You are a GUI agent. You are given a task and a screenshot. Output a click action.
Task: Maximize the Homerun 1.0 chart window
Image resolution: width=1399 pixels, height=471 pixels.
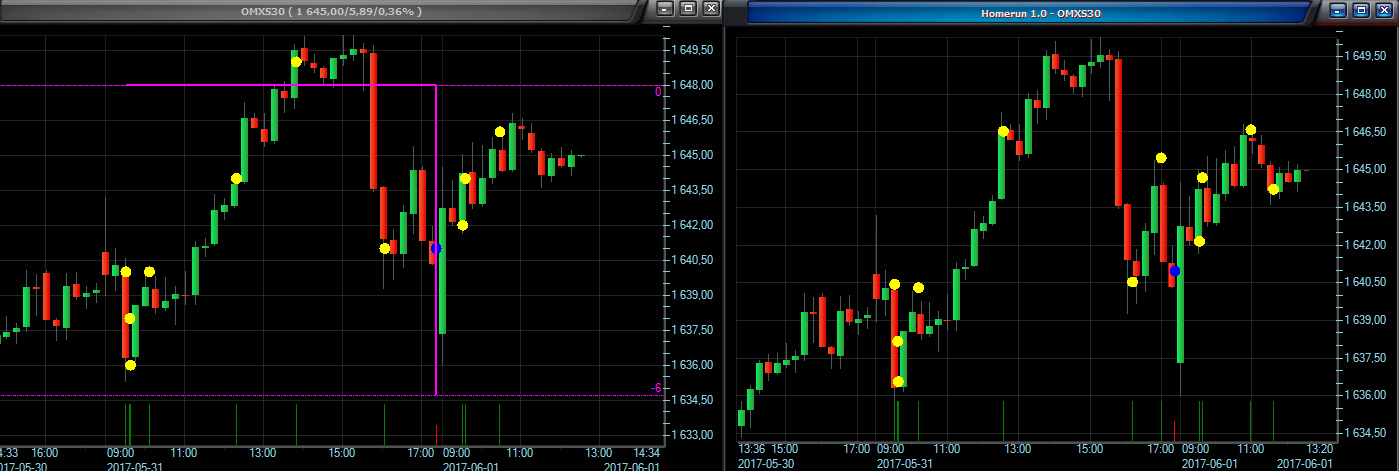[x=1361, y=10]
